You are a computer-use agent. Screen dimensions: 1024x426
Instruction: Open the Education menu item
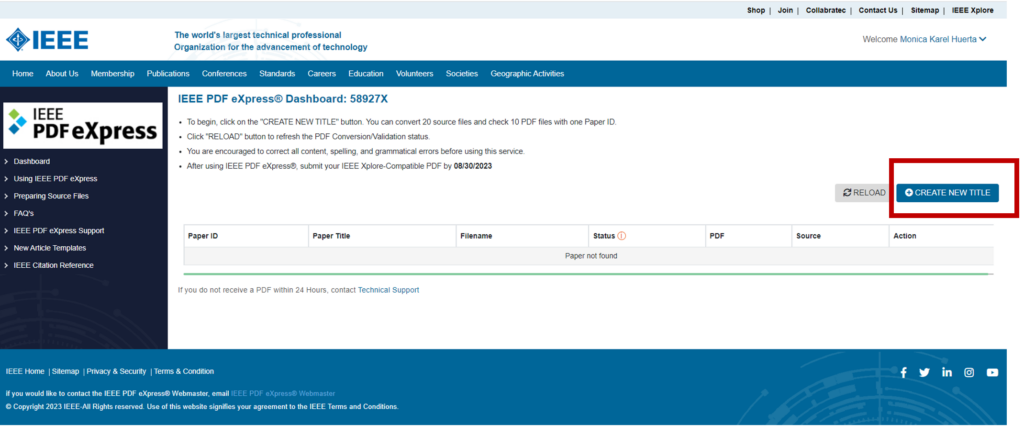(x=366, y=74)
